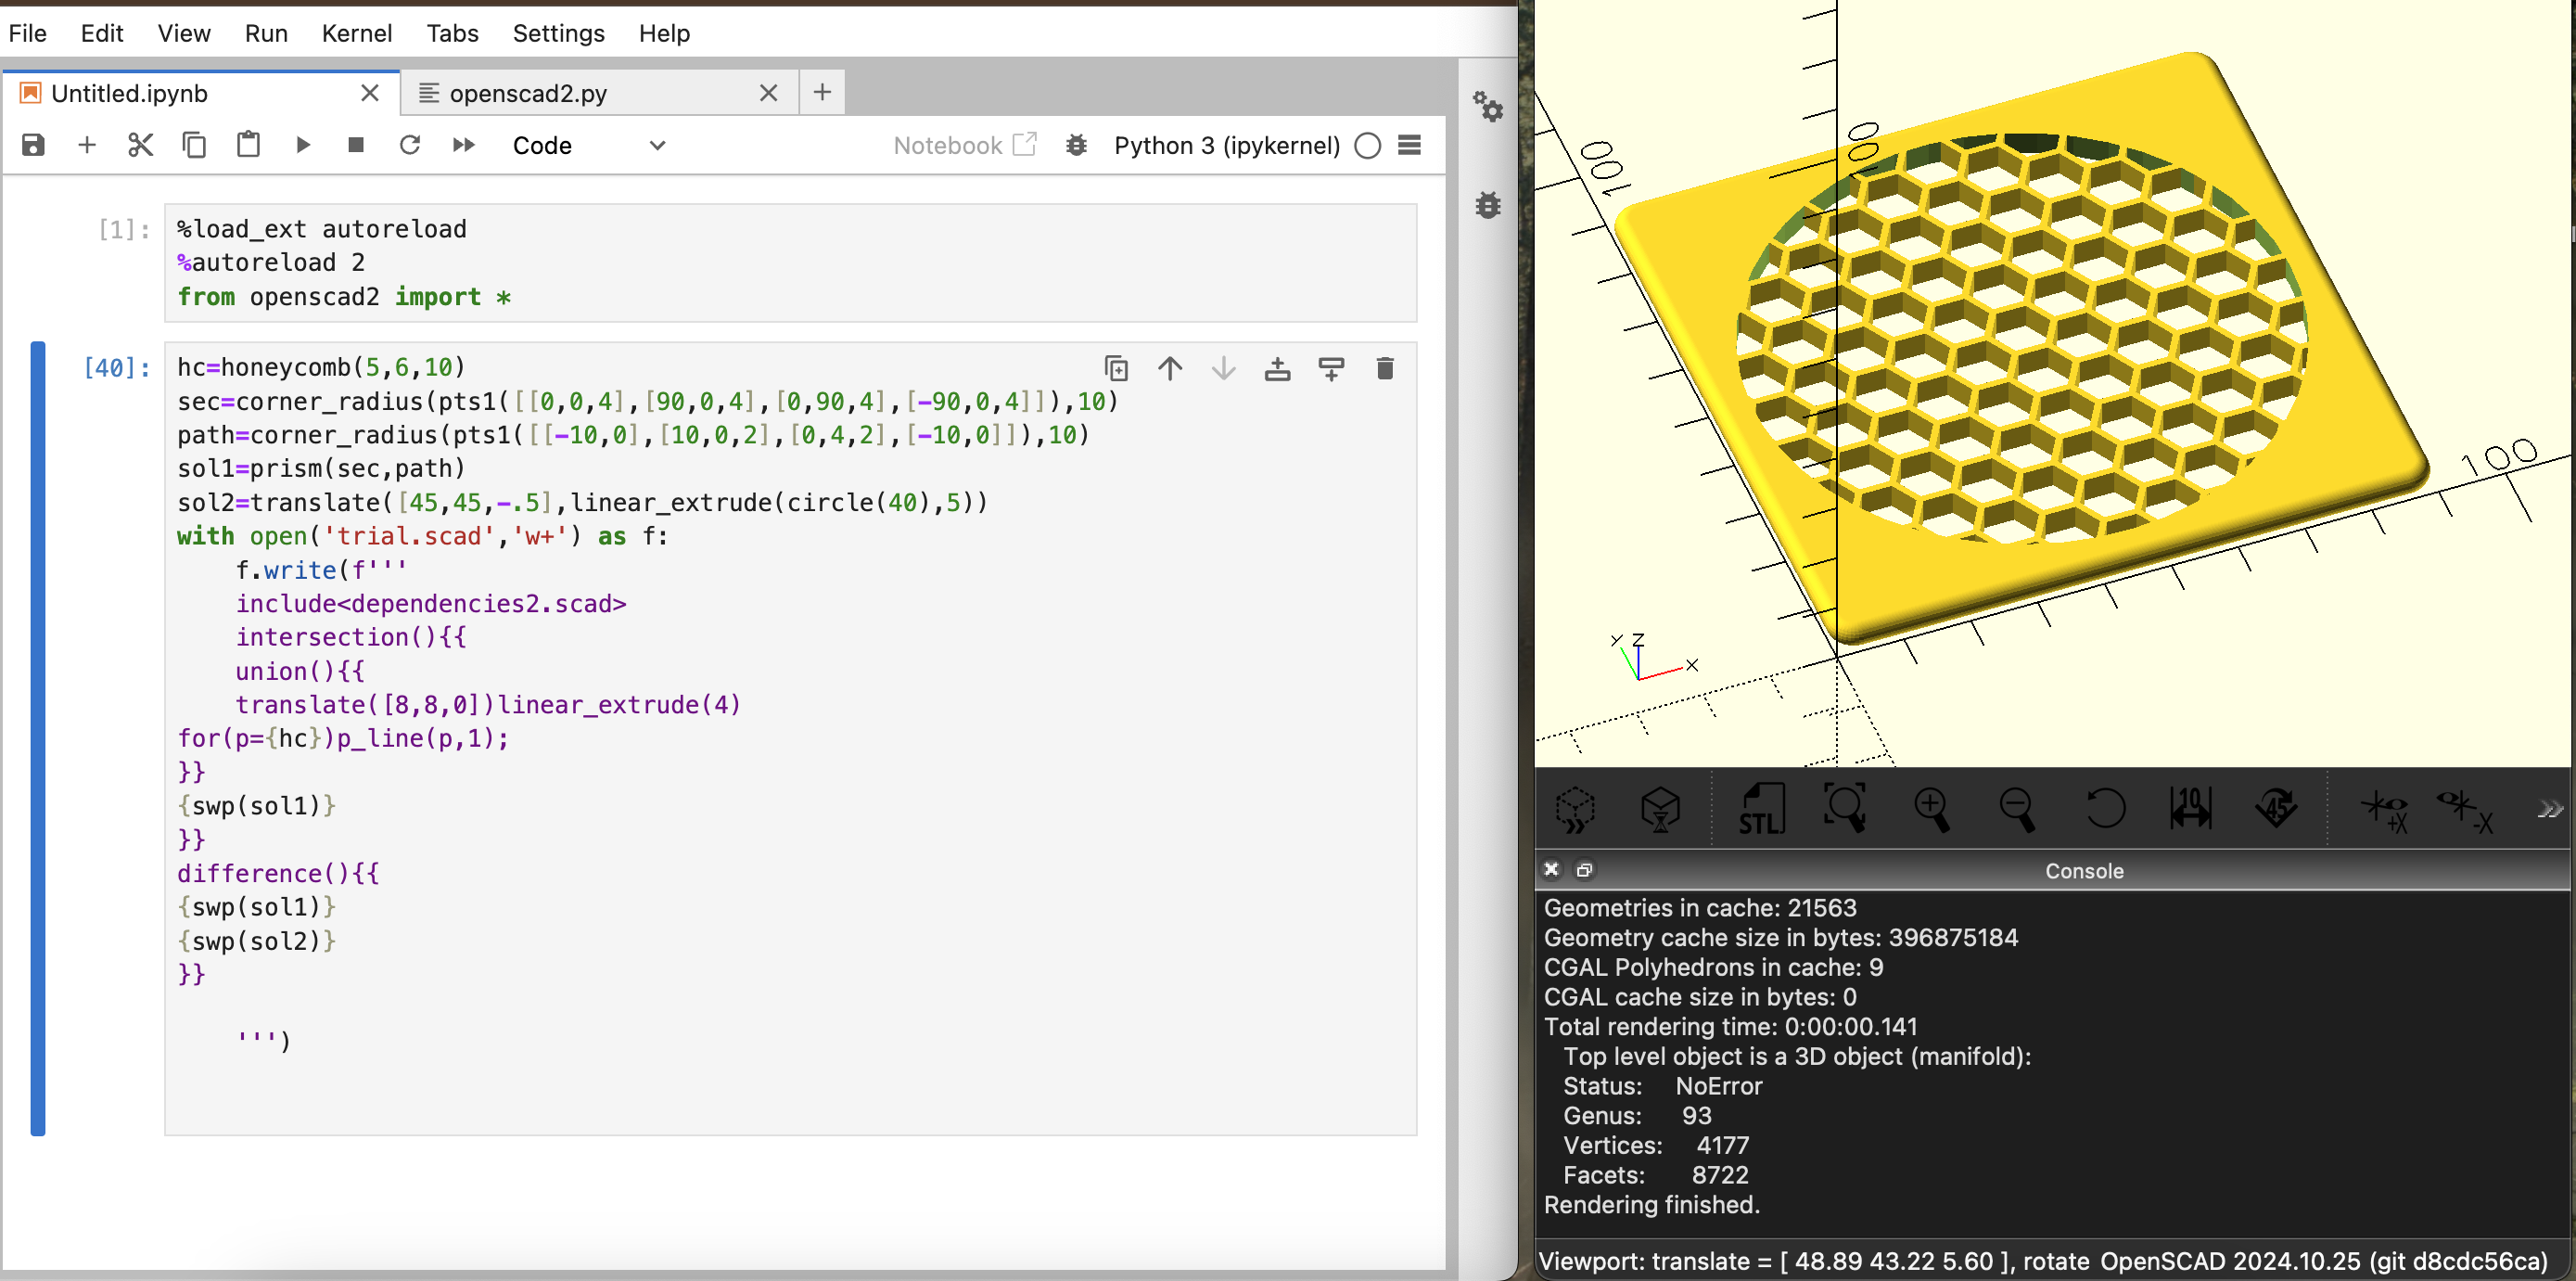Click the View All magnifier icon in OpenSCAD
Image resolution: width=2576 pixels, height=1281 pixels.
[1845, 808]
